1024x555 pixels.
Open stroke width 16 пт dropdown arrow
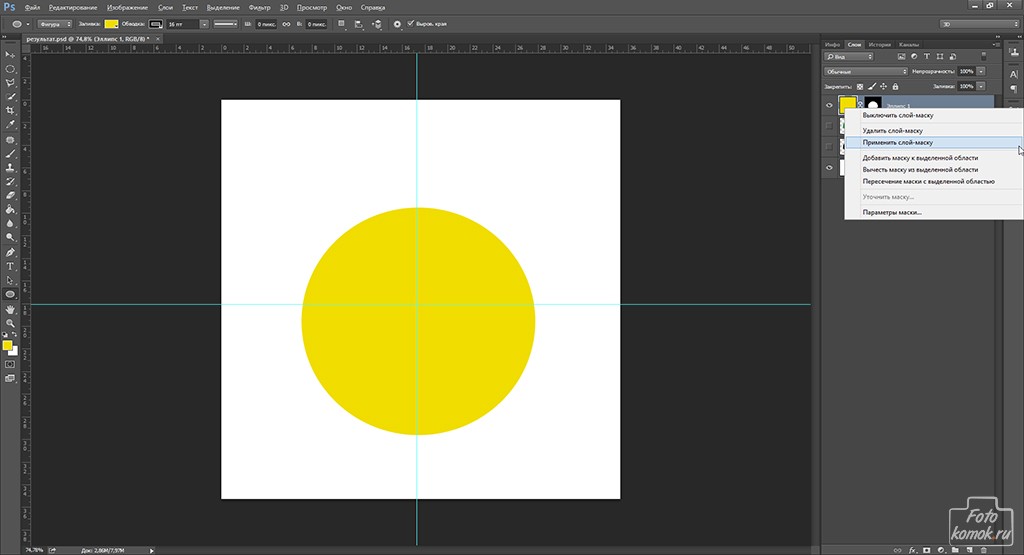[x=204, y=24]
